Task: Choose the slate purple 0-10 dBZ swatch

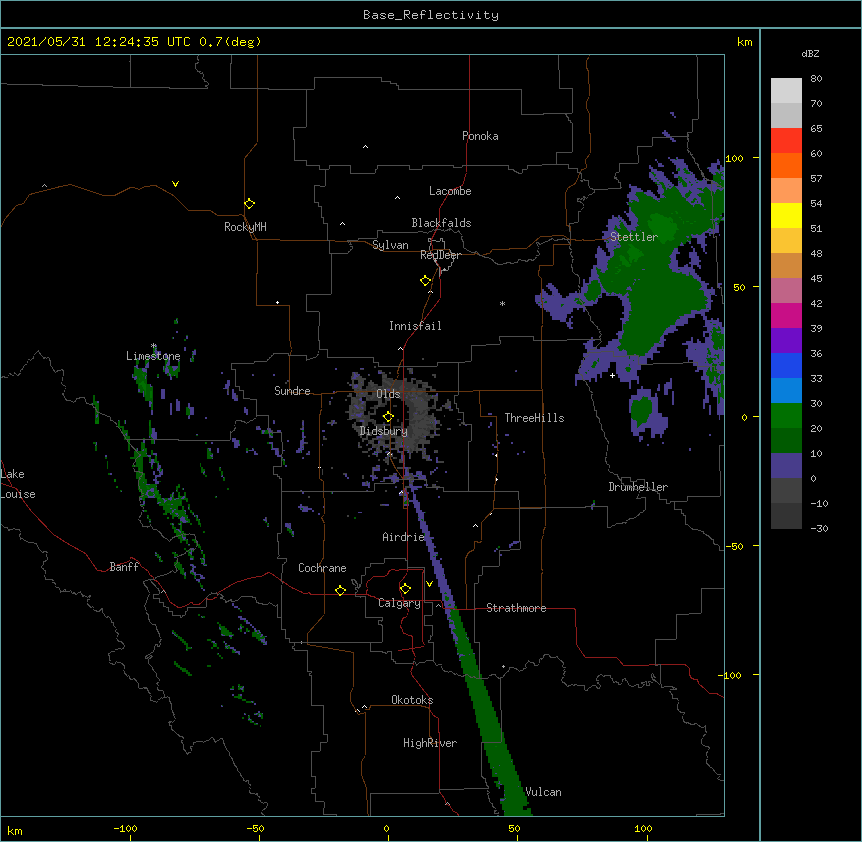Action: click(786, 466)
